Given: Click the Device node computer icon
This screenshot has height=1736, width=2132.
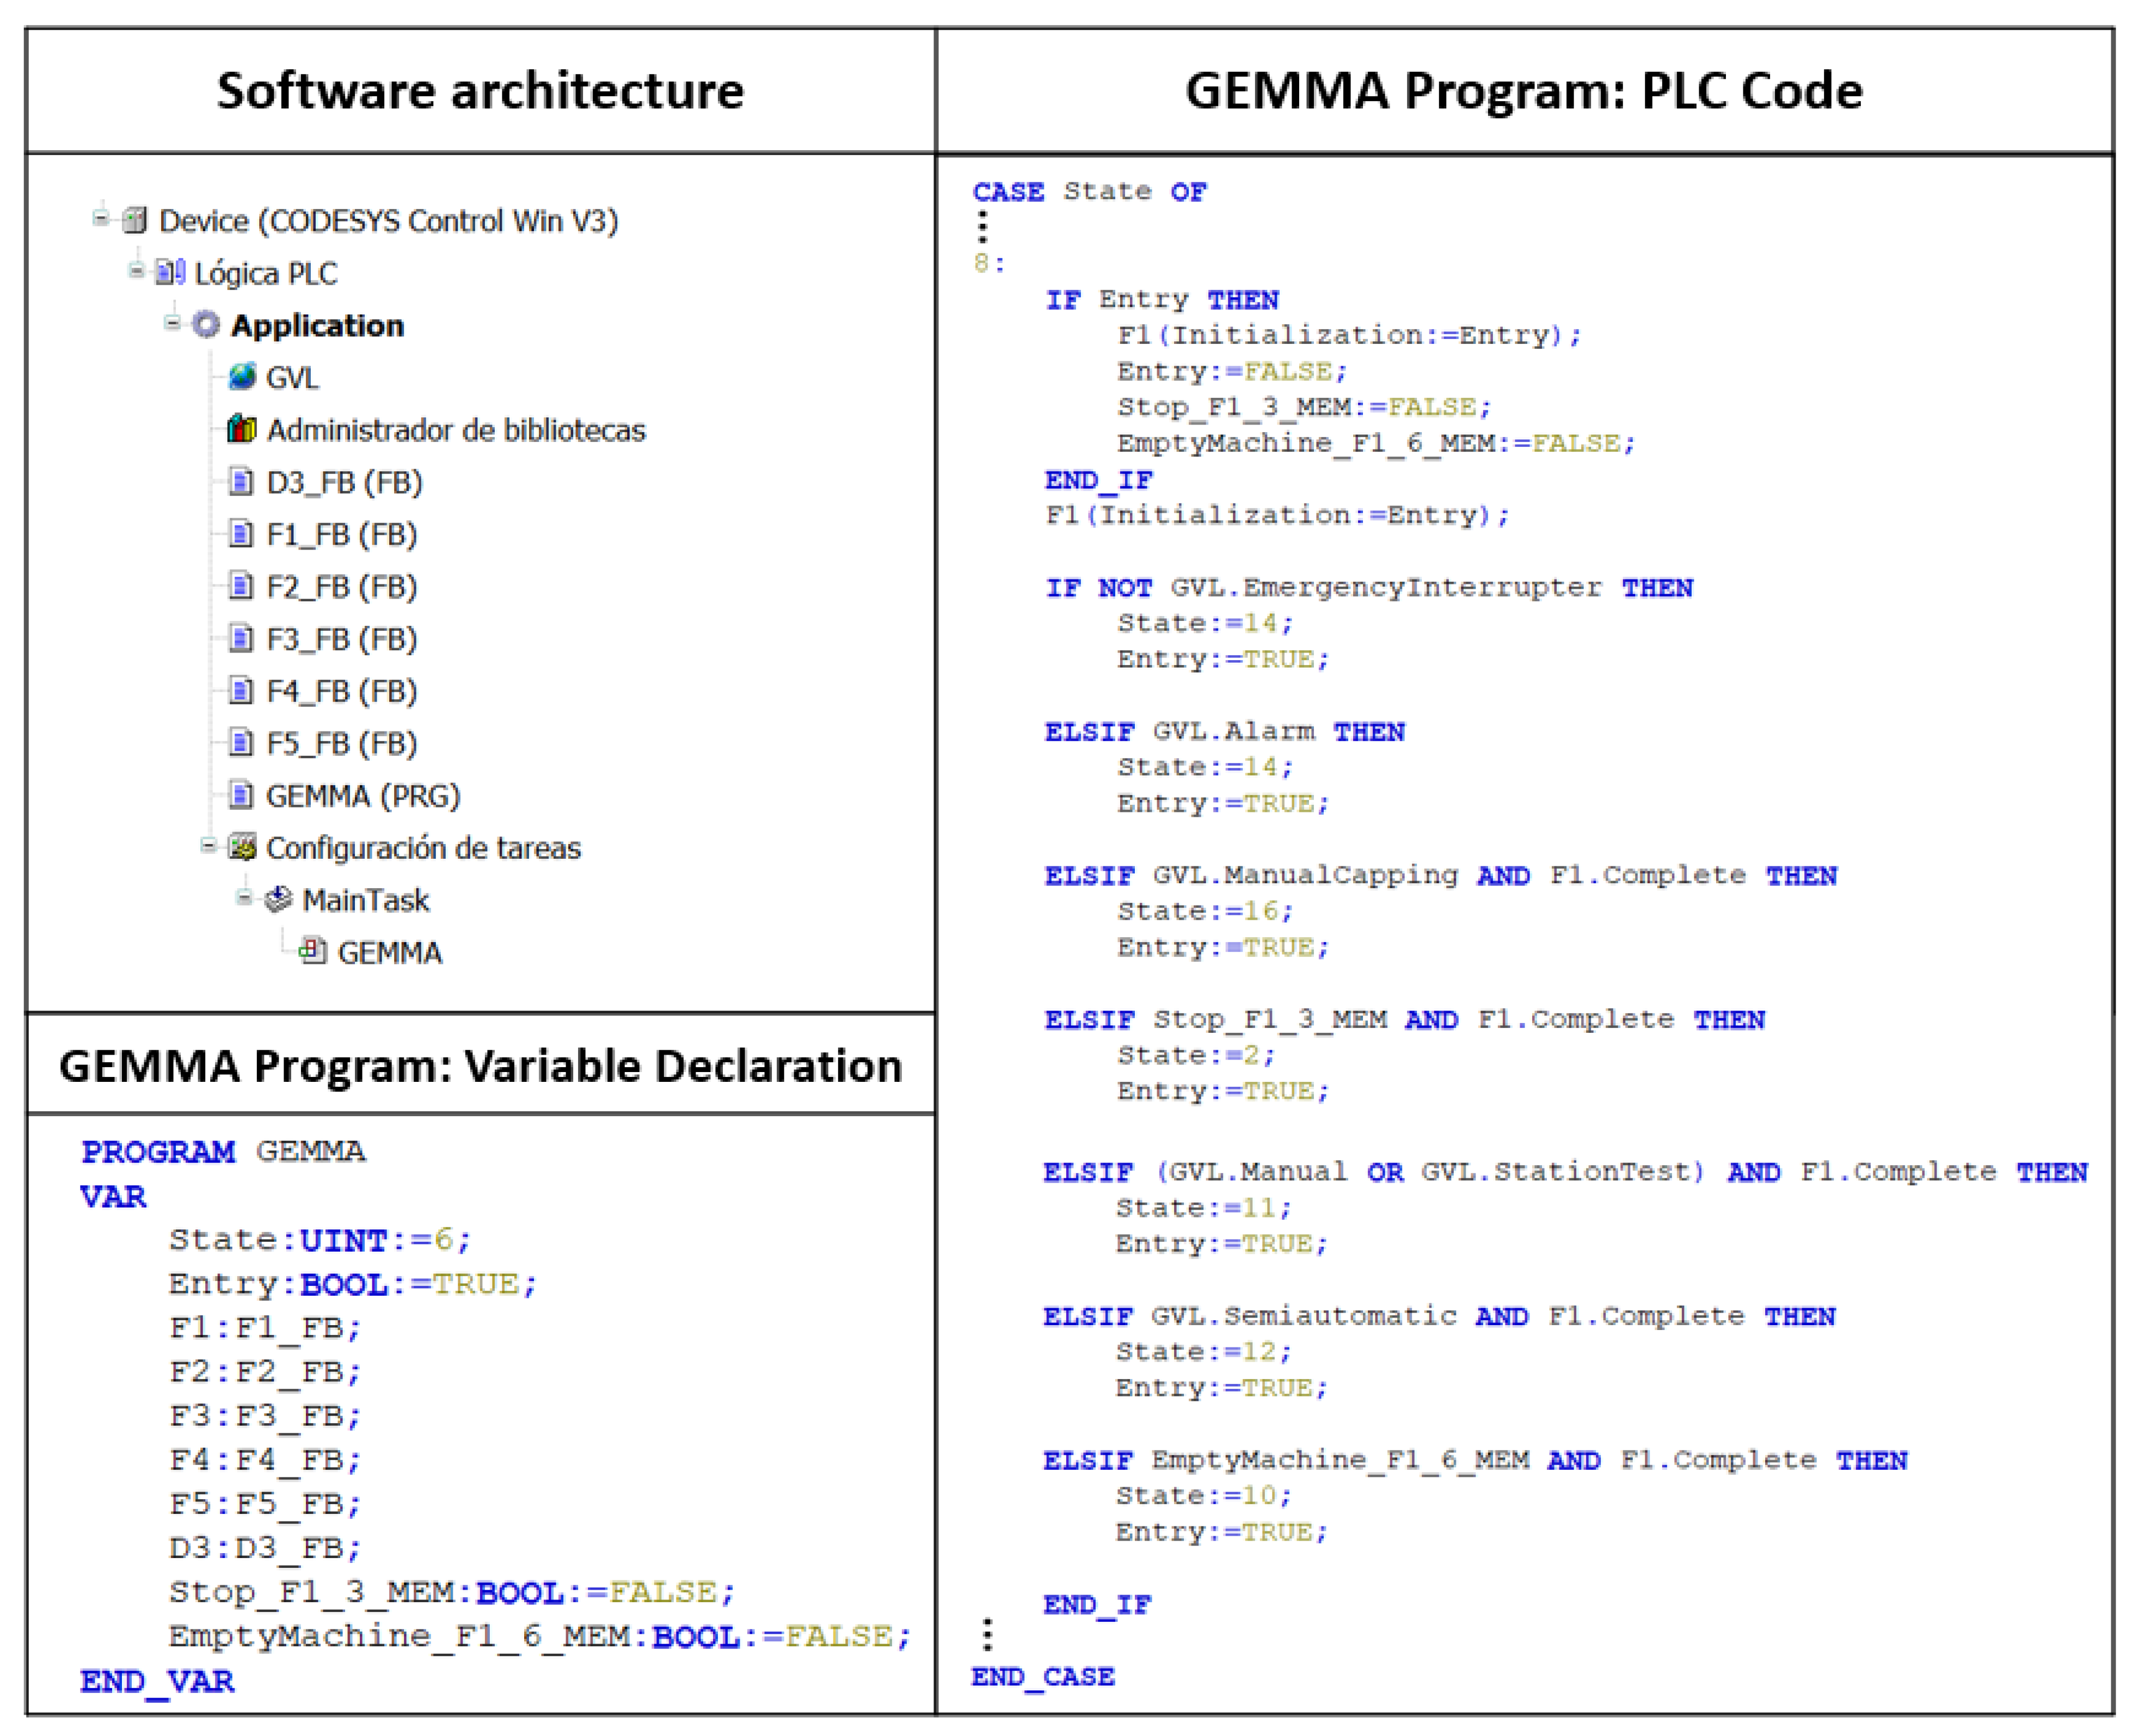Looking at the screenshot, I should point(135,220).
